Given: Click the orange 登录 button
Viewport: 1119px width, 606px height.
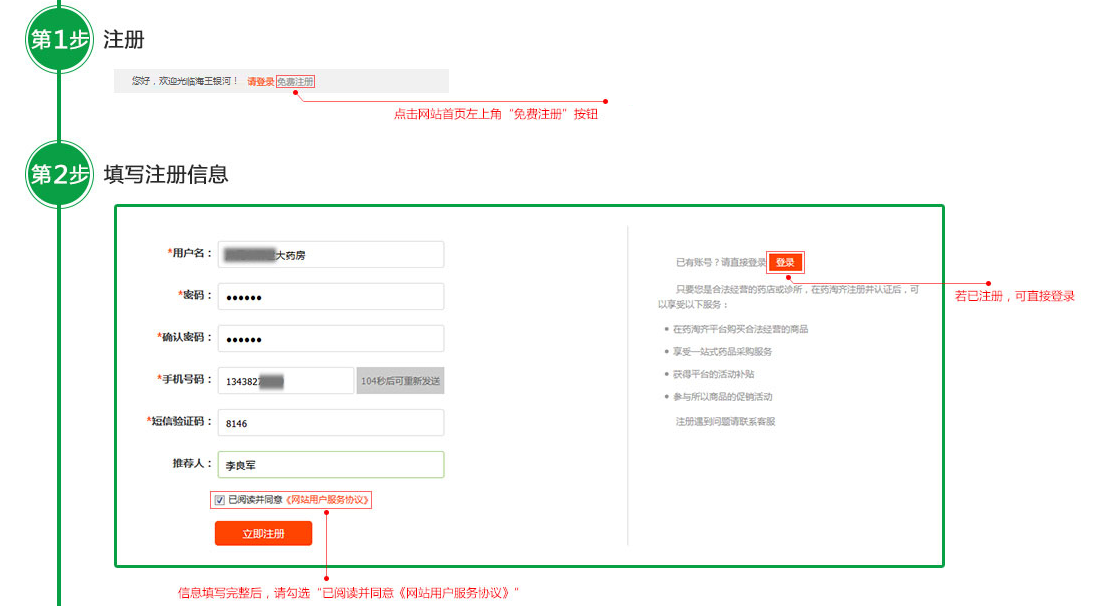Looking at the screenshot, I should point(785,262).
